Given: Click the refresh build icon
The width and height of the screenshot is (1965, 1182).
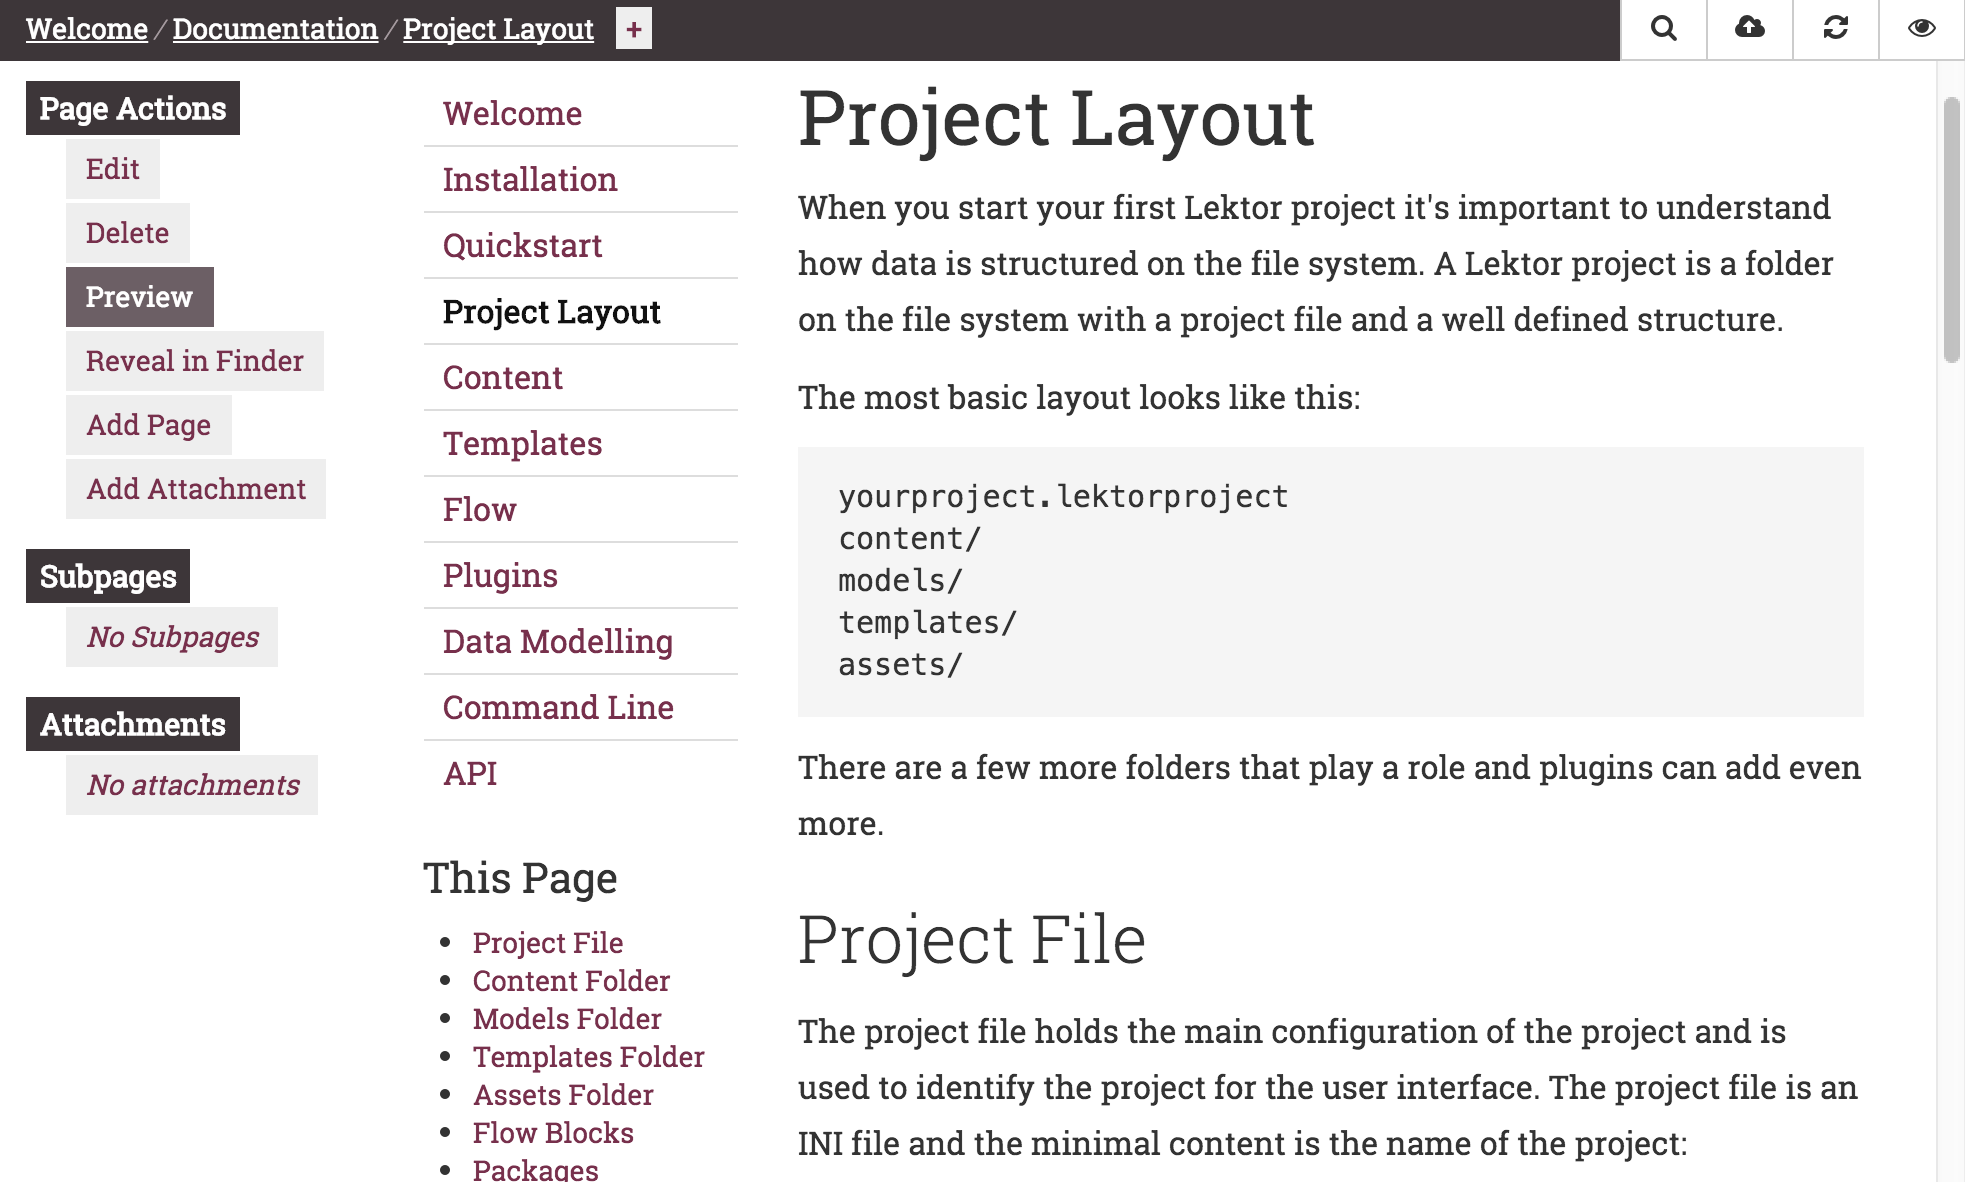Looking at the screenshot, I should 1835,29.
